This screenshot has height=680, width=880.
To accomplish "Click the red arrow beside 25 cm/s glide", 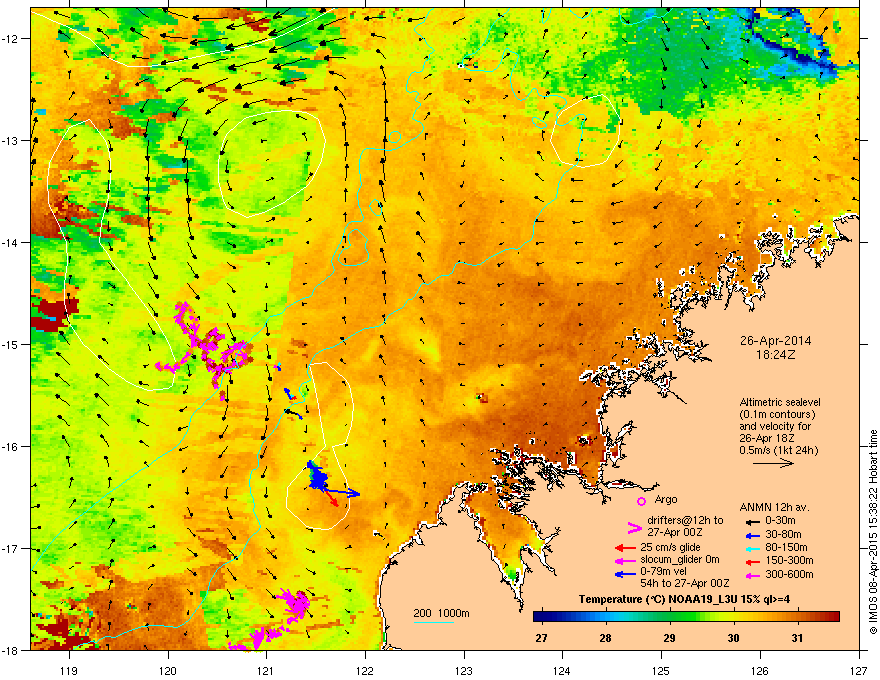I will (x=625, y=548).
